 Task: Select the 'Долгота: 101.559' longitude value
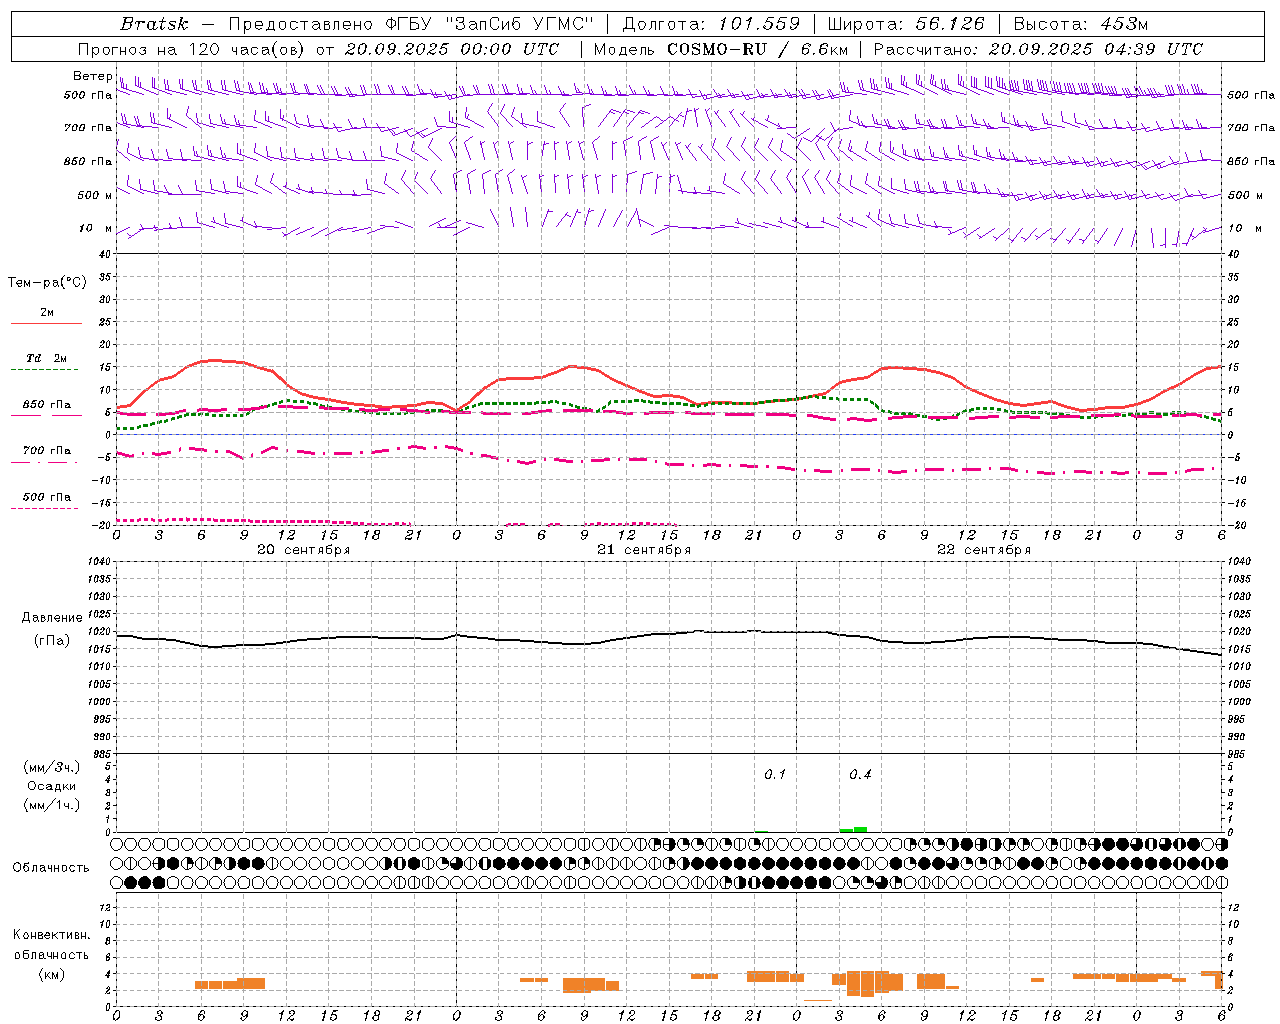[711, 23]
